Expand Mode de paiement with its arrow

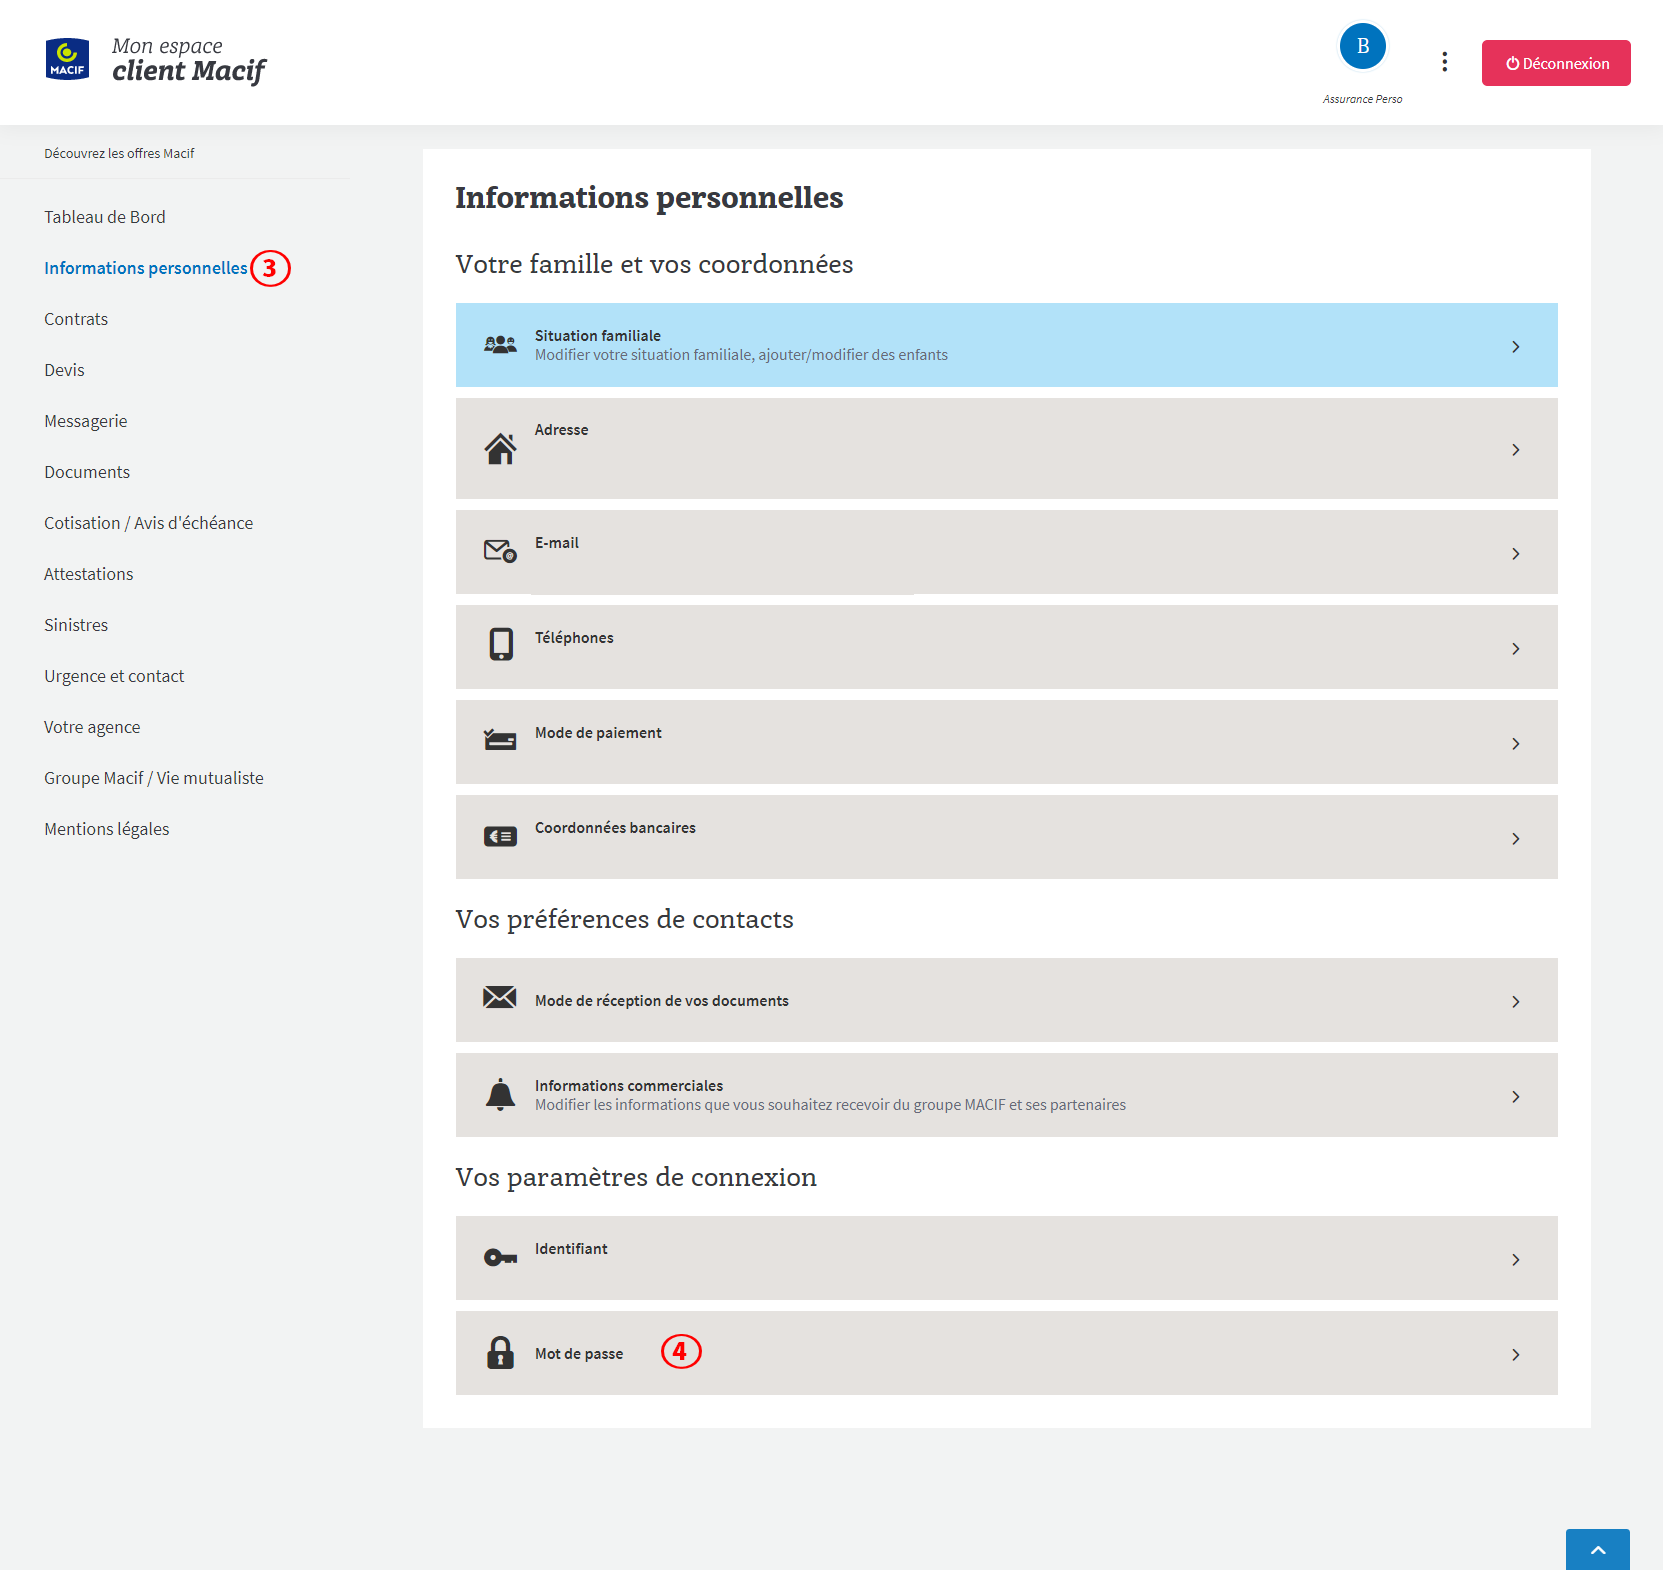click(1515, 744)
